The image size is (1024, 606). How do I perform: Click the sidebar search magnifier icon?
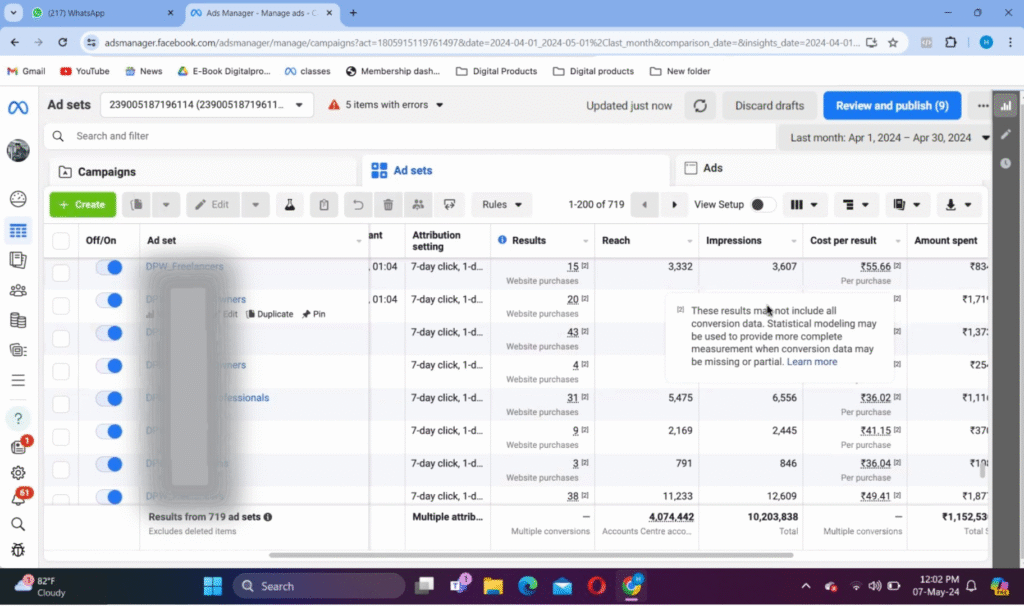click(x=18, y=524)
